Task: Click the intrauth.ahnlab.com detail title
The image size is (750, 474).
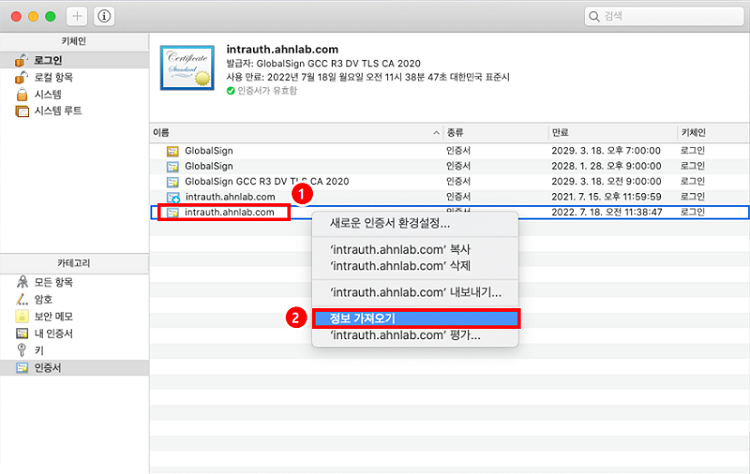Action: (x=282, y=49)
